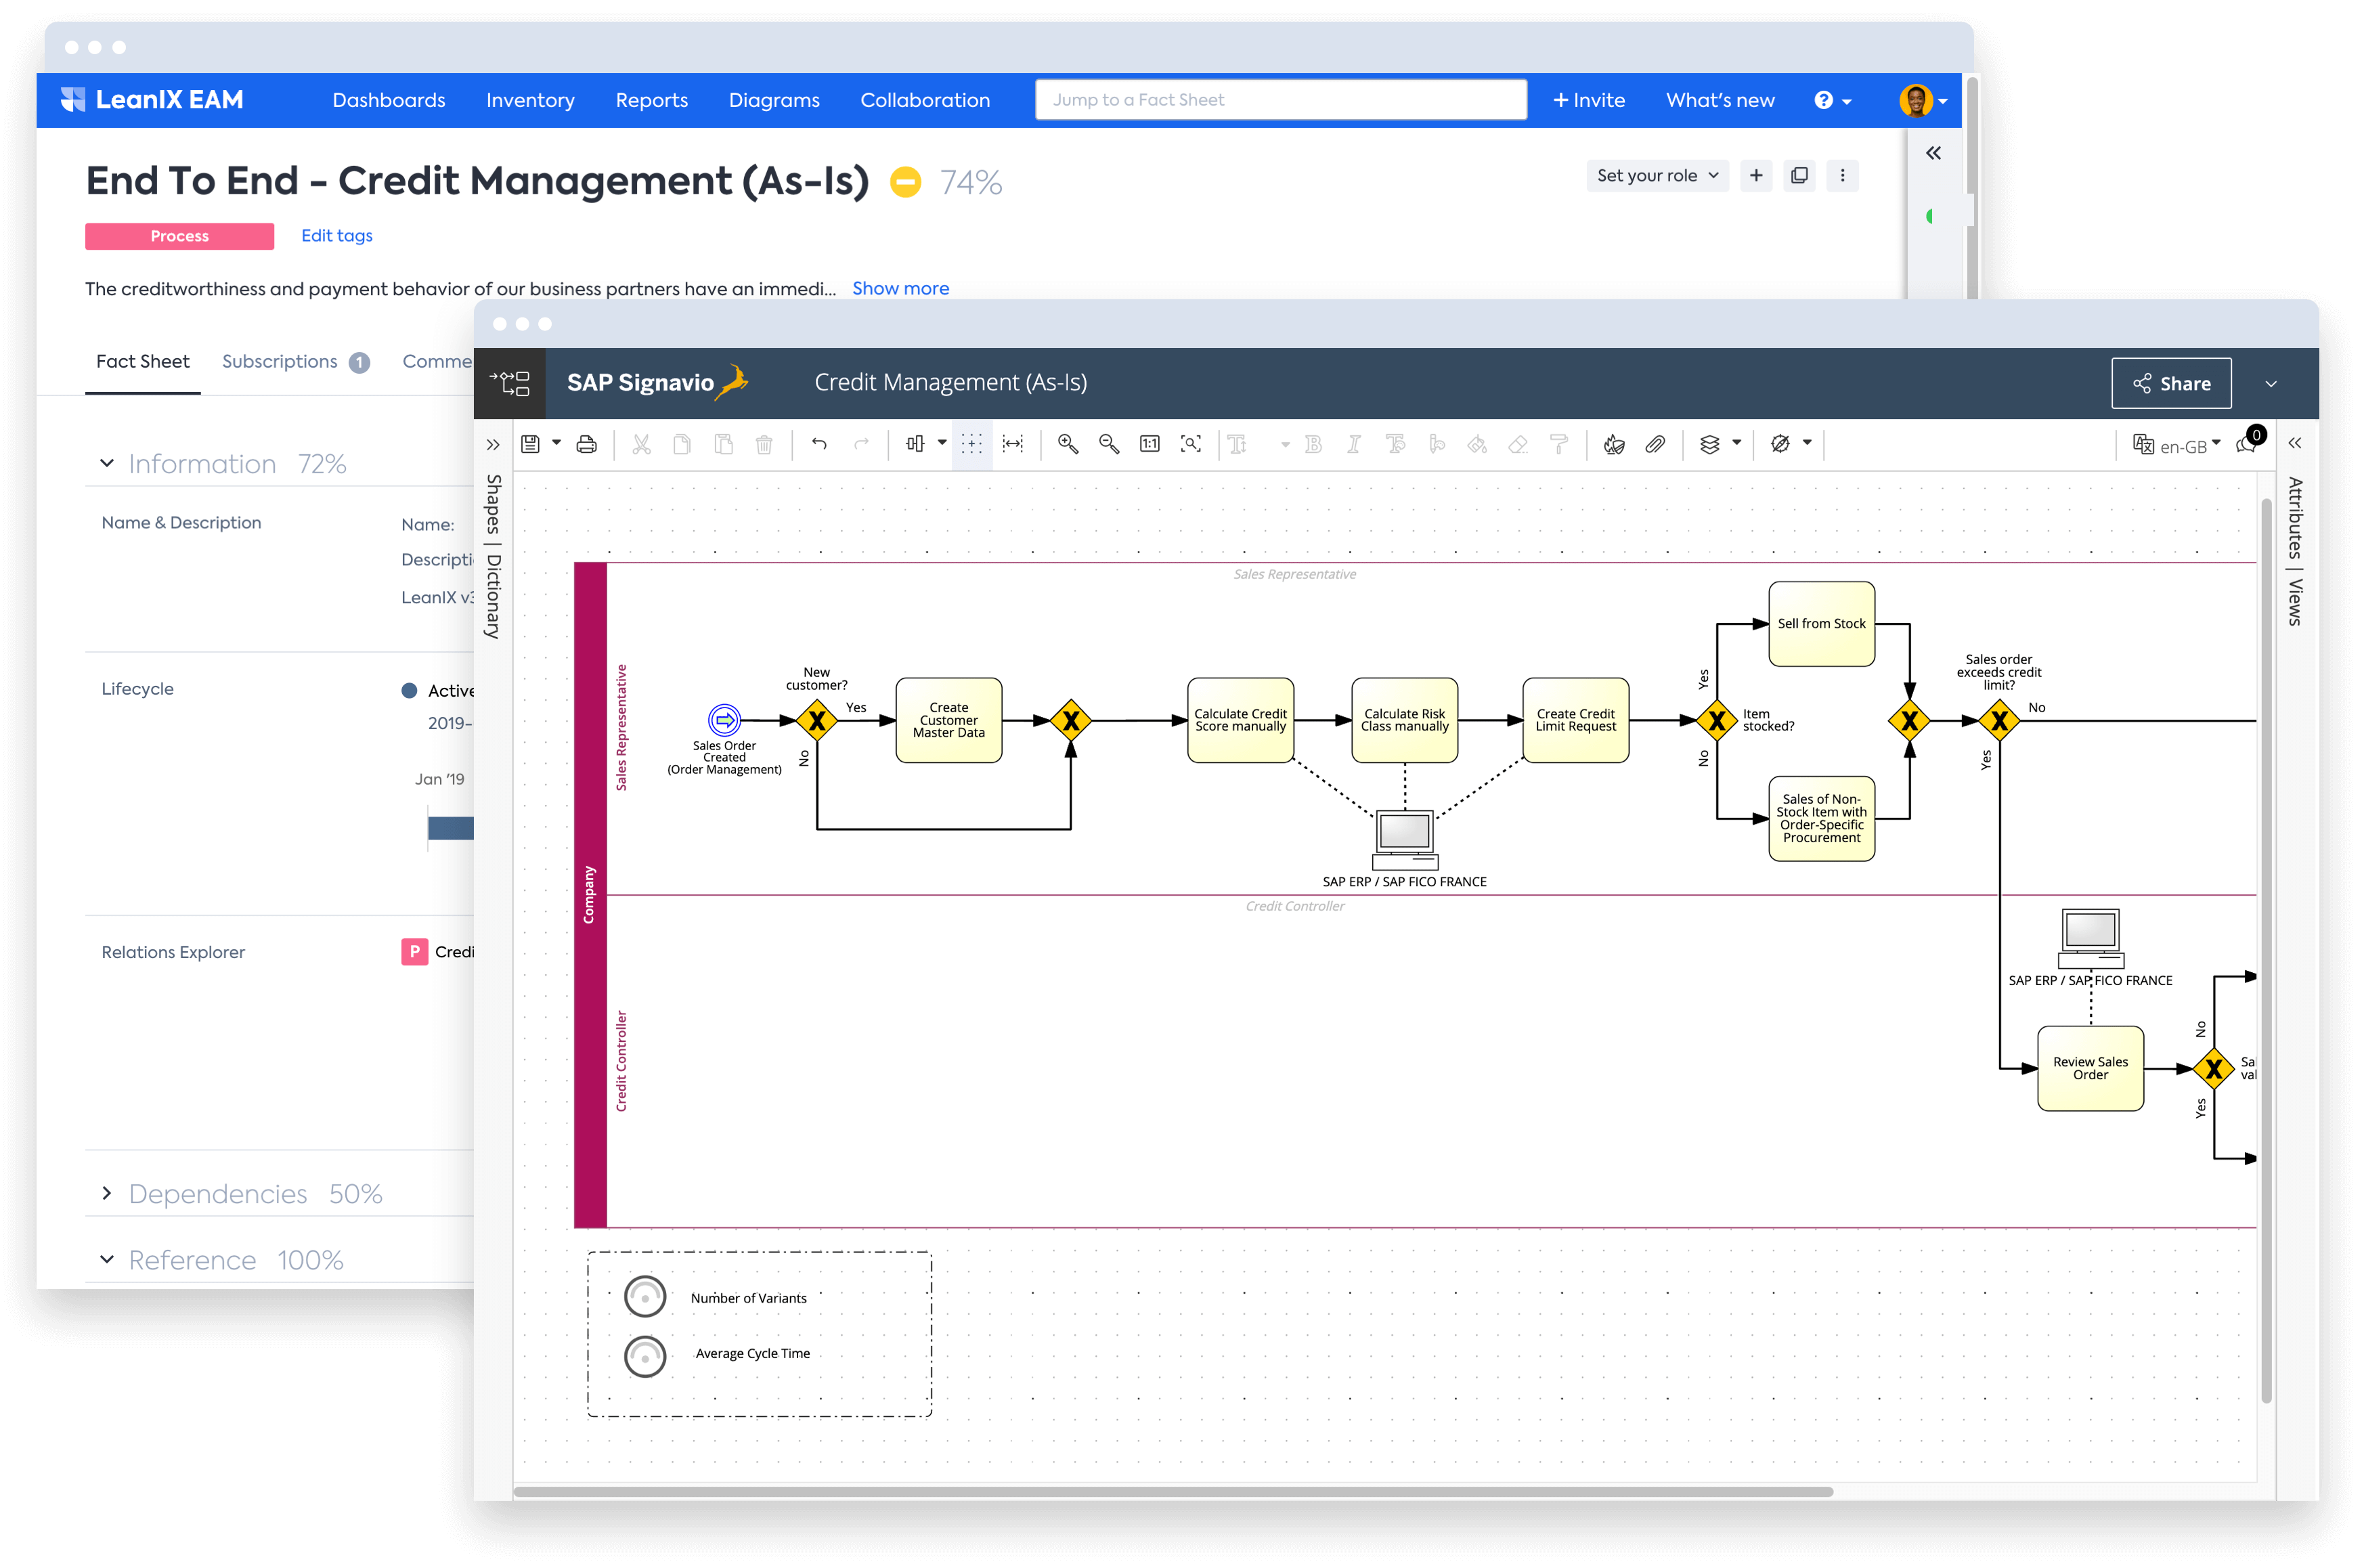Click the flame and shield risk icon
The width and height of the screenshot is (2364, 1568).
tap(1613, 444)
